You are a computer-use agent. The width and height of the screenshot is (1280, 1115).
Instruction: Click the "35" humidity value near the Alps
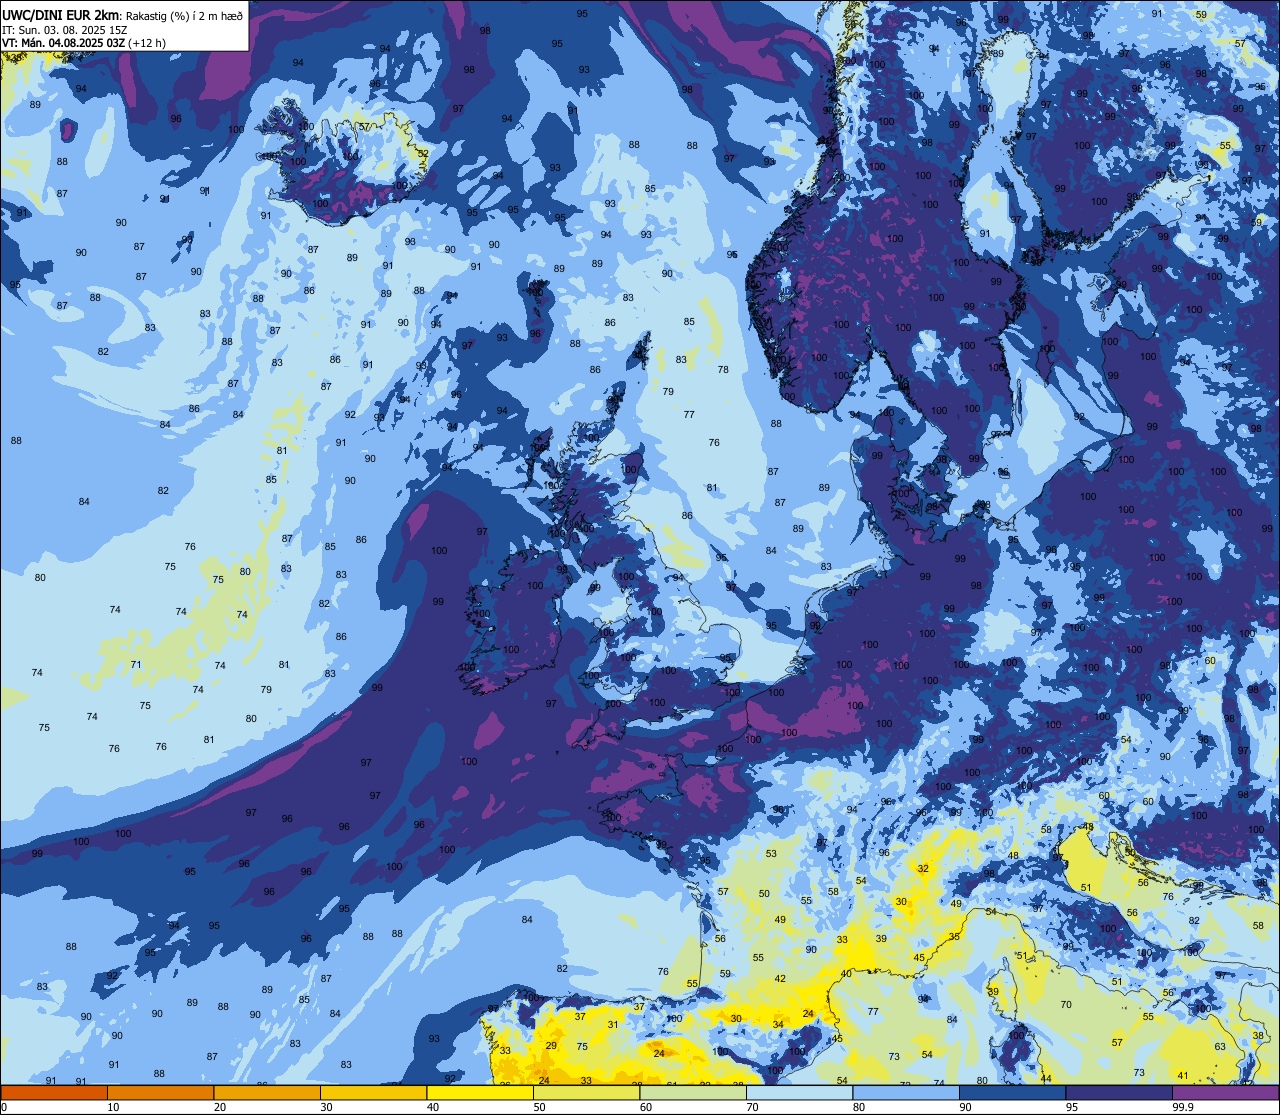coord(955,937)
